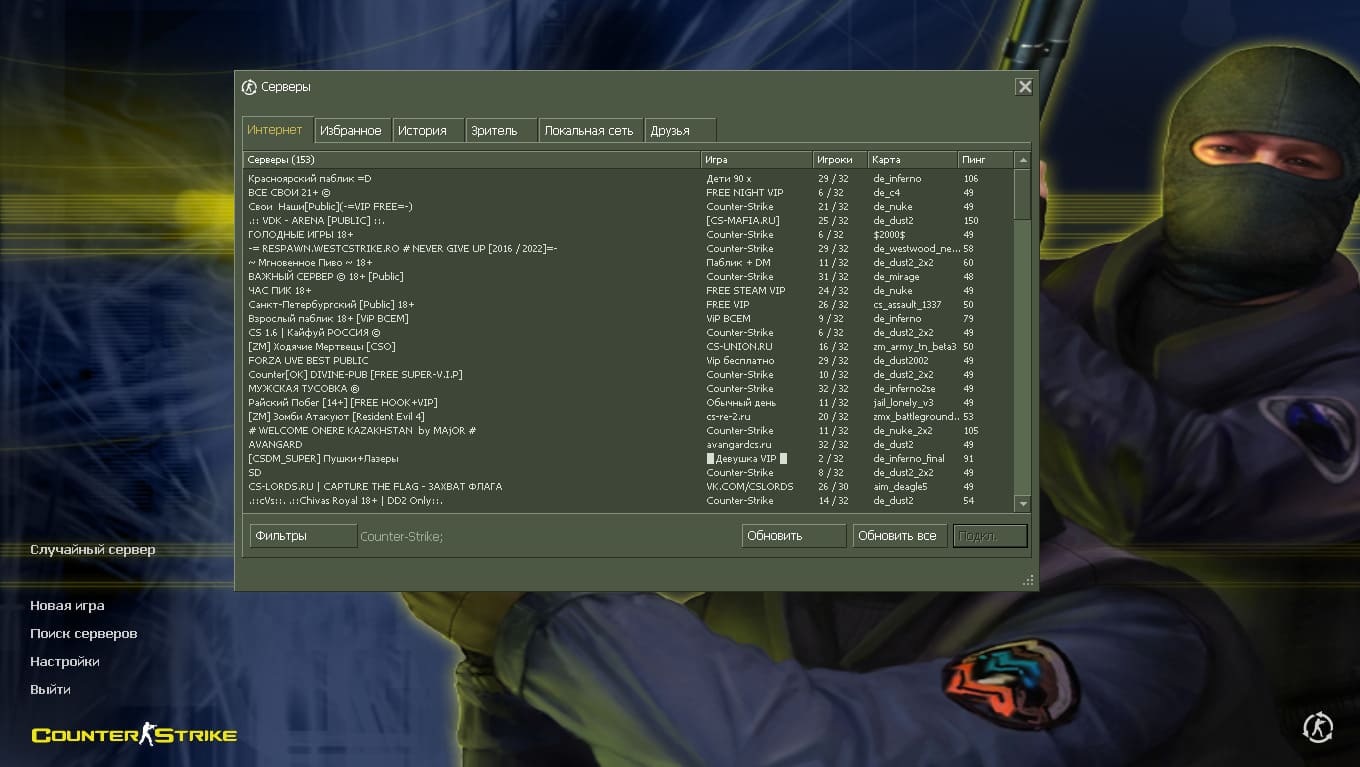Click the resize grip of Servers window
This screenshot has width=1360, height=767.
[x=1028, y=580]
